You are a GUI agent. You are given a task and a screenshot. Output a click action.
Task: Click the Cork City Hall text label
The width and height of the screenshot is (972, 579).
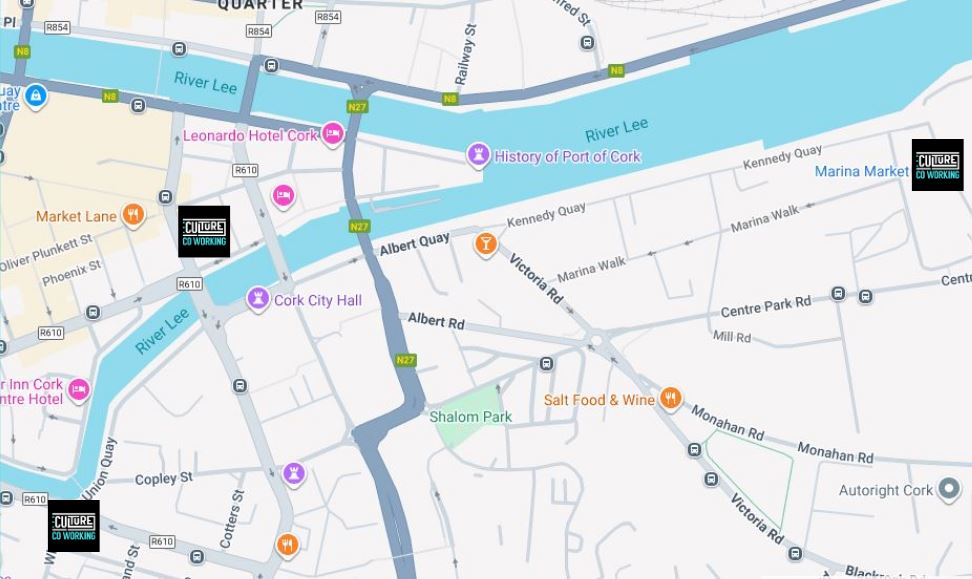tap(318, 300)
